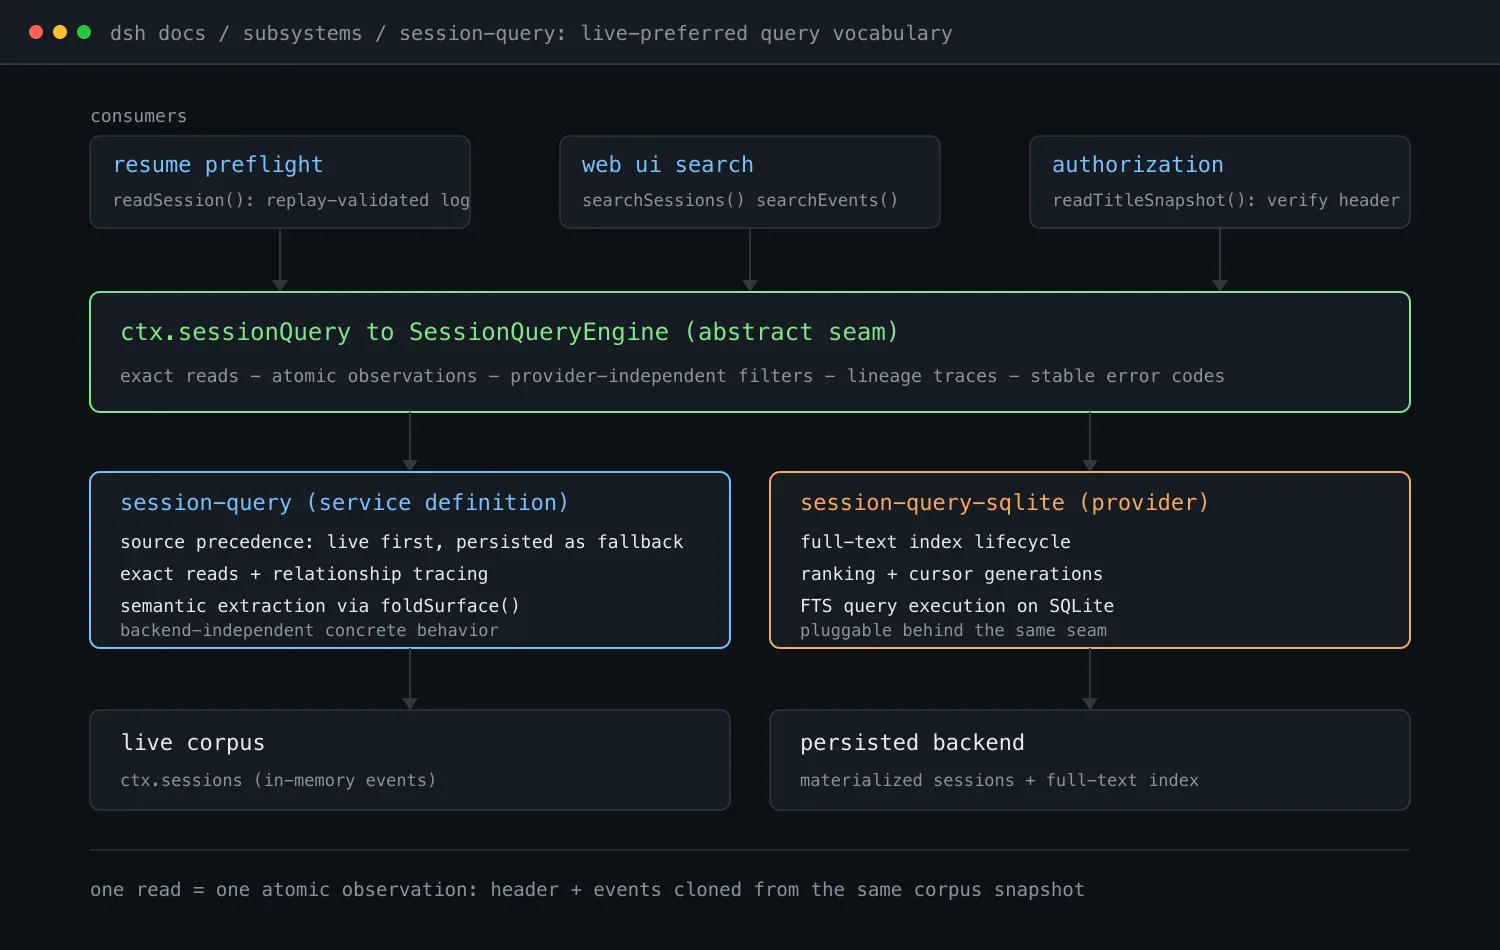1500x950 pixels.
Task: Click "ranking + cursor generations" line
Action: point(951,574)
